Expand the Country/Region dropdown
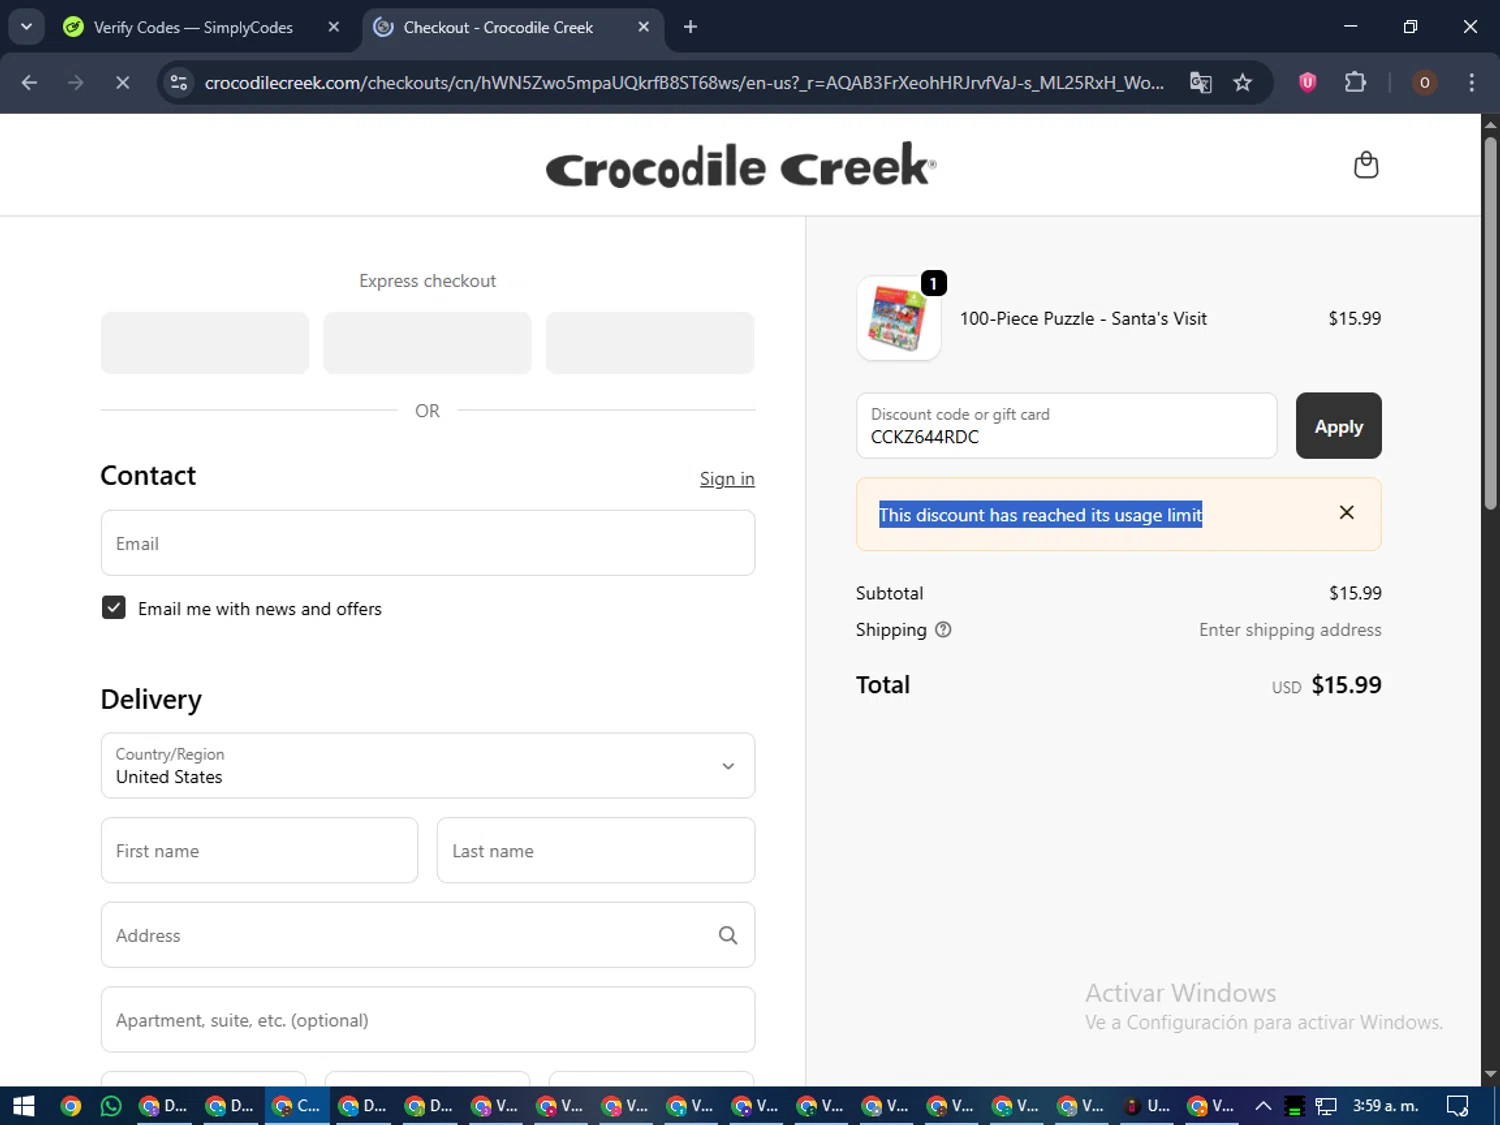 pos(428,766)
